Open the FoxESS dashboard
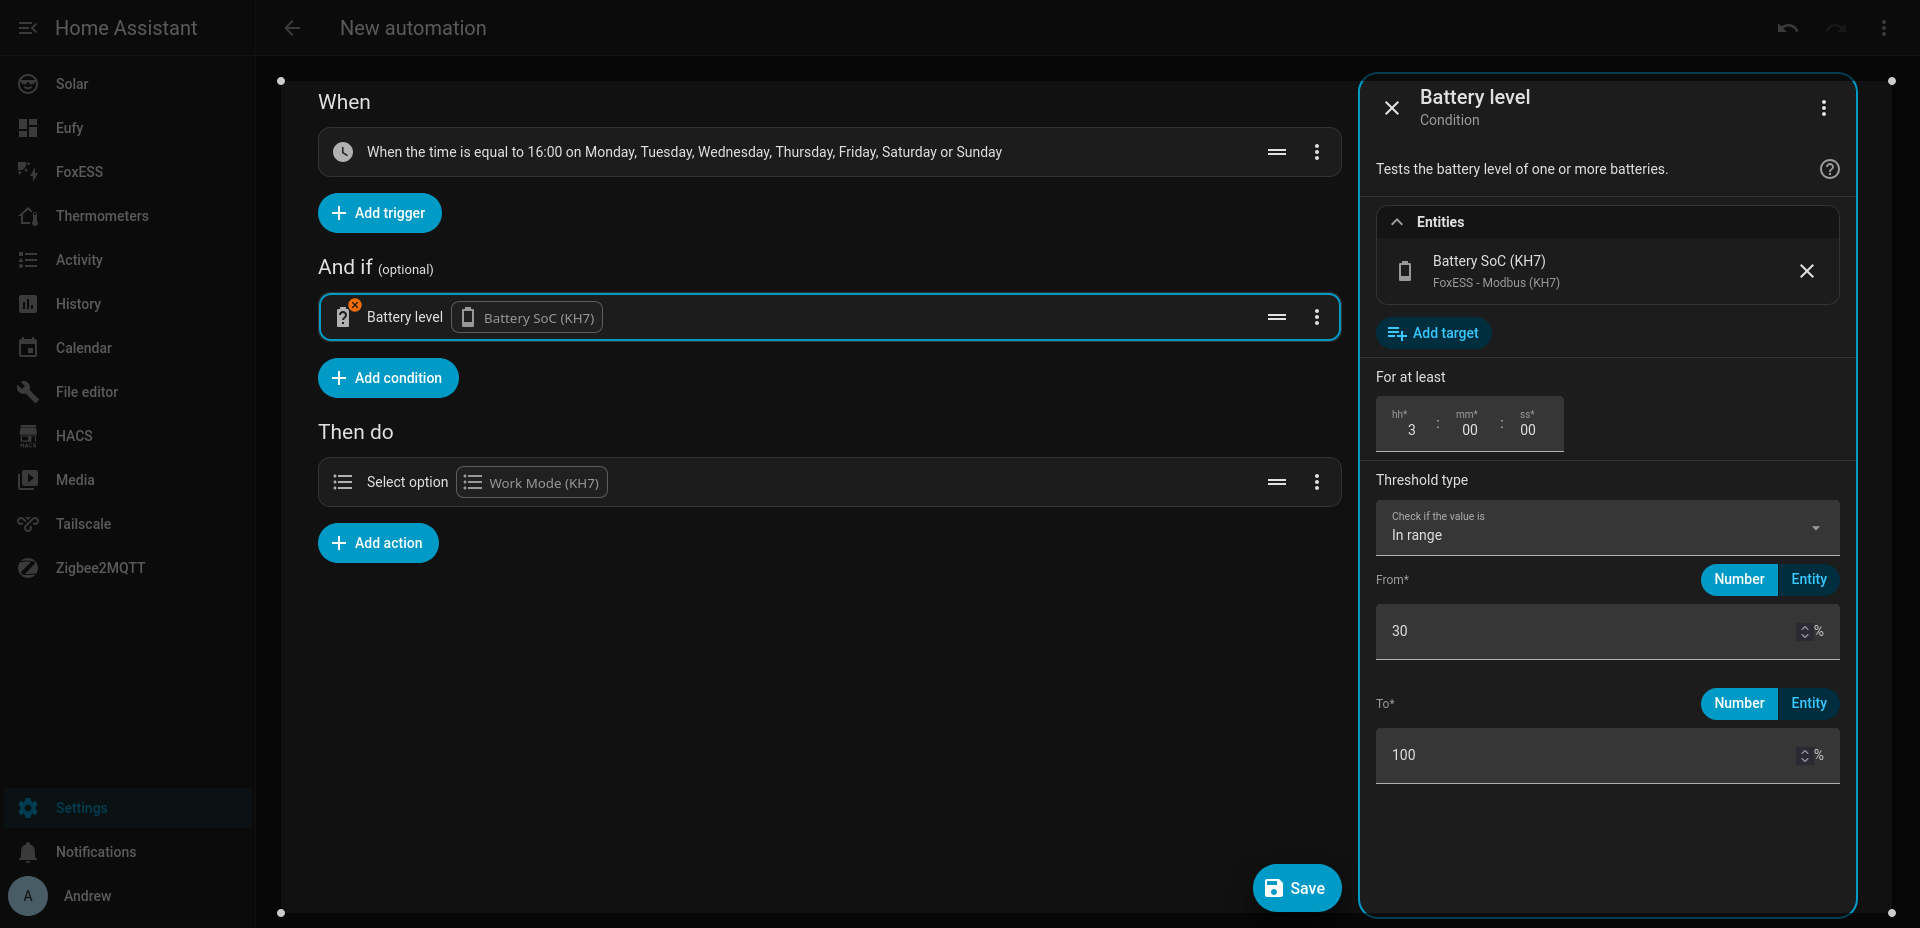The height and width of the screenshot is (928, 1920). [128, 172]
